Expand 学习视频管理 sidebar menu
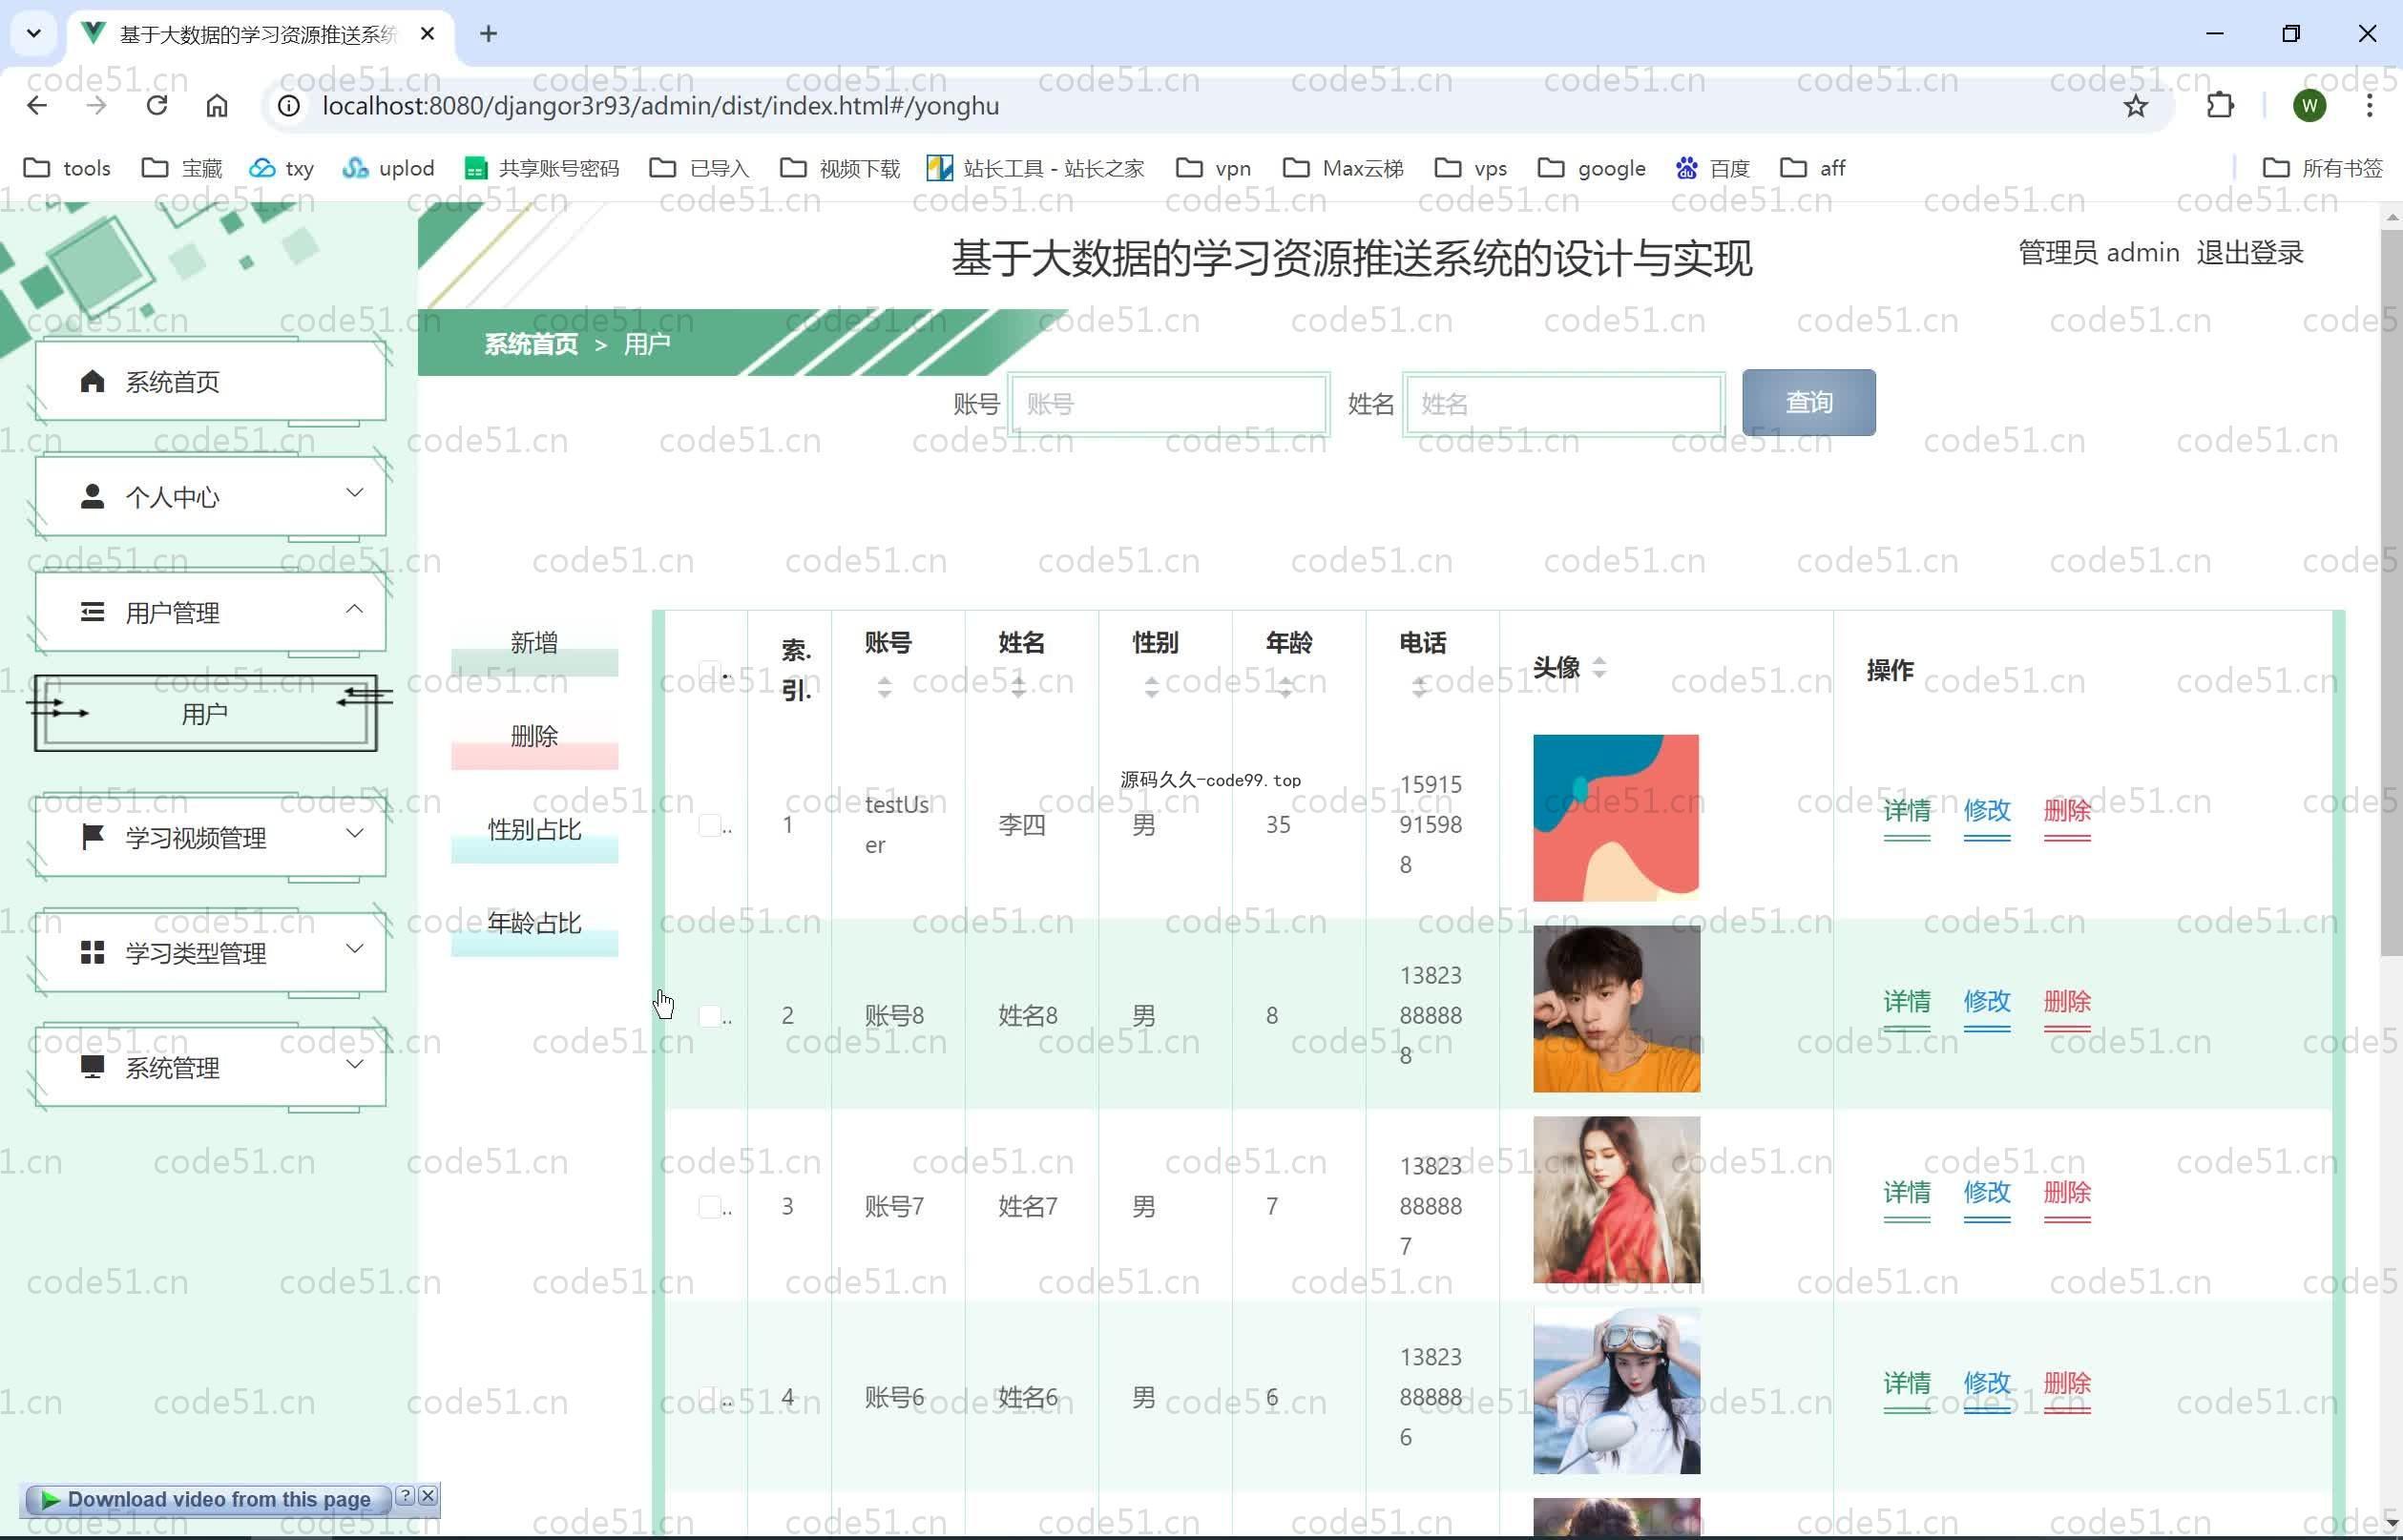This screenshot has width=2403, height=1540. coord(210,837)
